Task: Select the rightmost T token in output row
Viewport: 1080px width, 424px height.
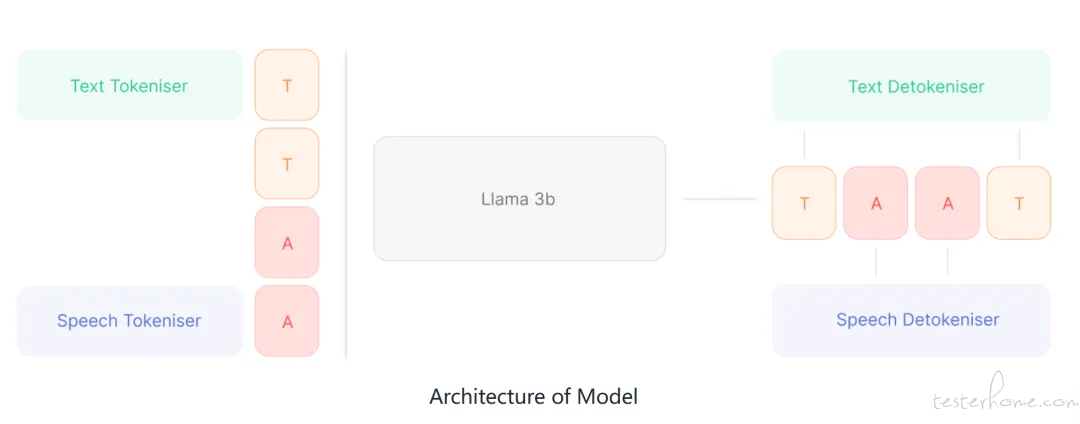Action: click(x=1019, y=203)
